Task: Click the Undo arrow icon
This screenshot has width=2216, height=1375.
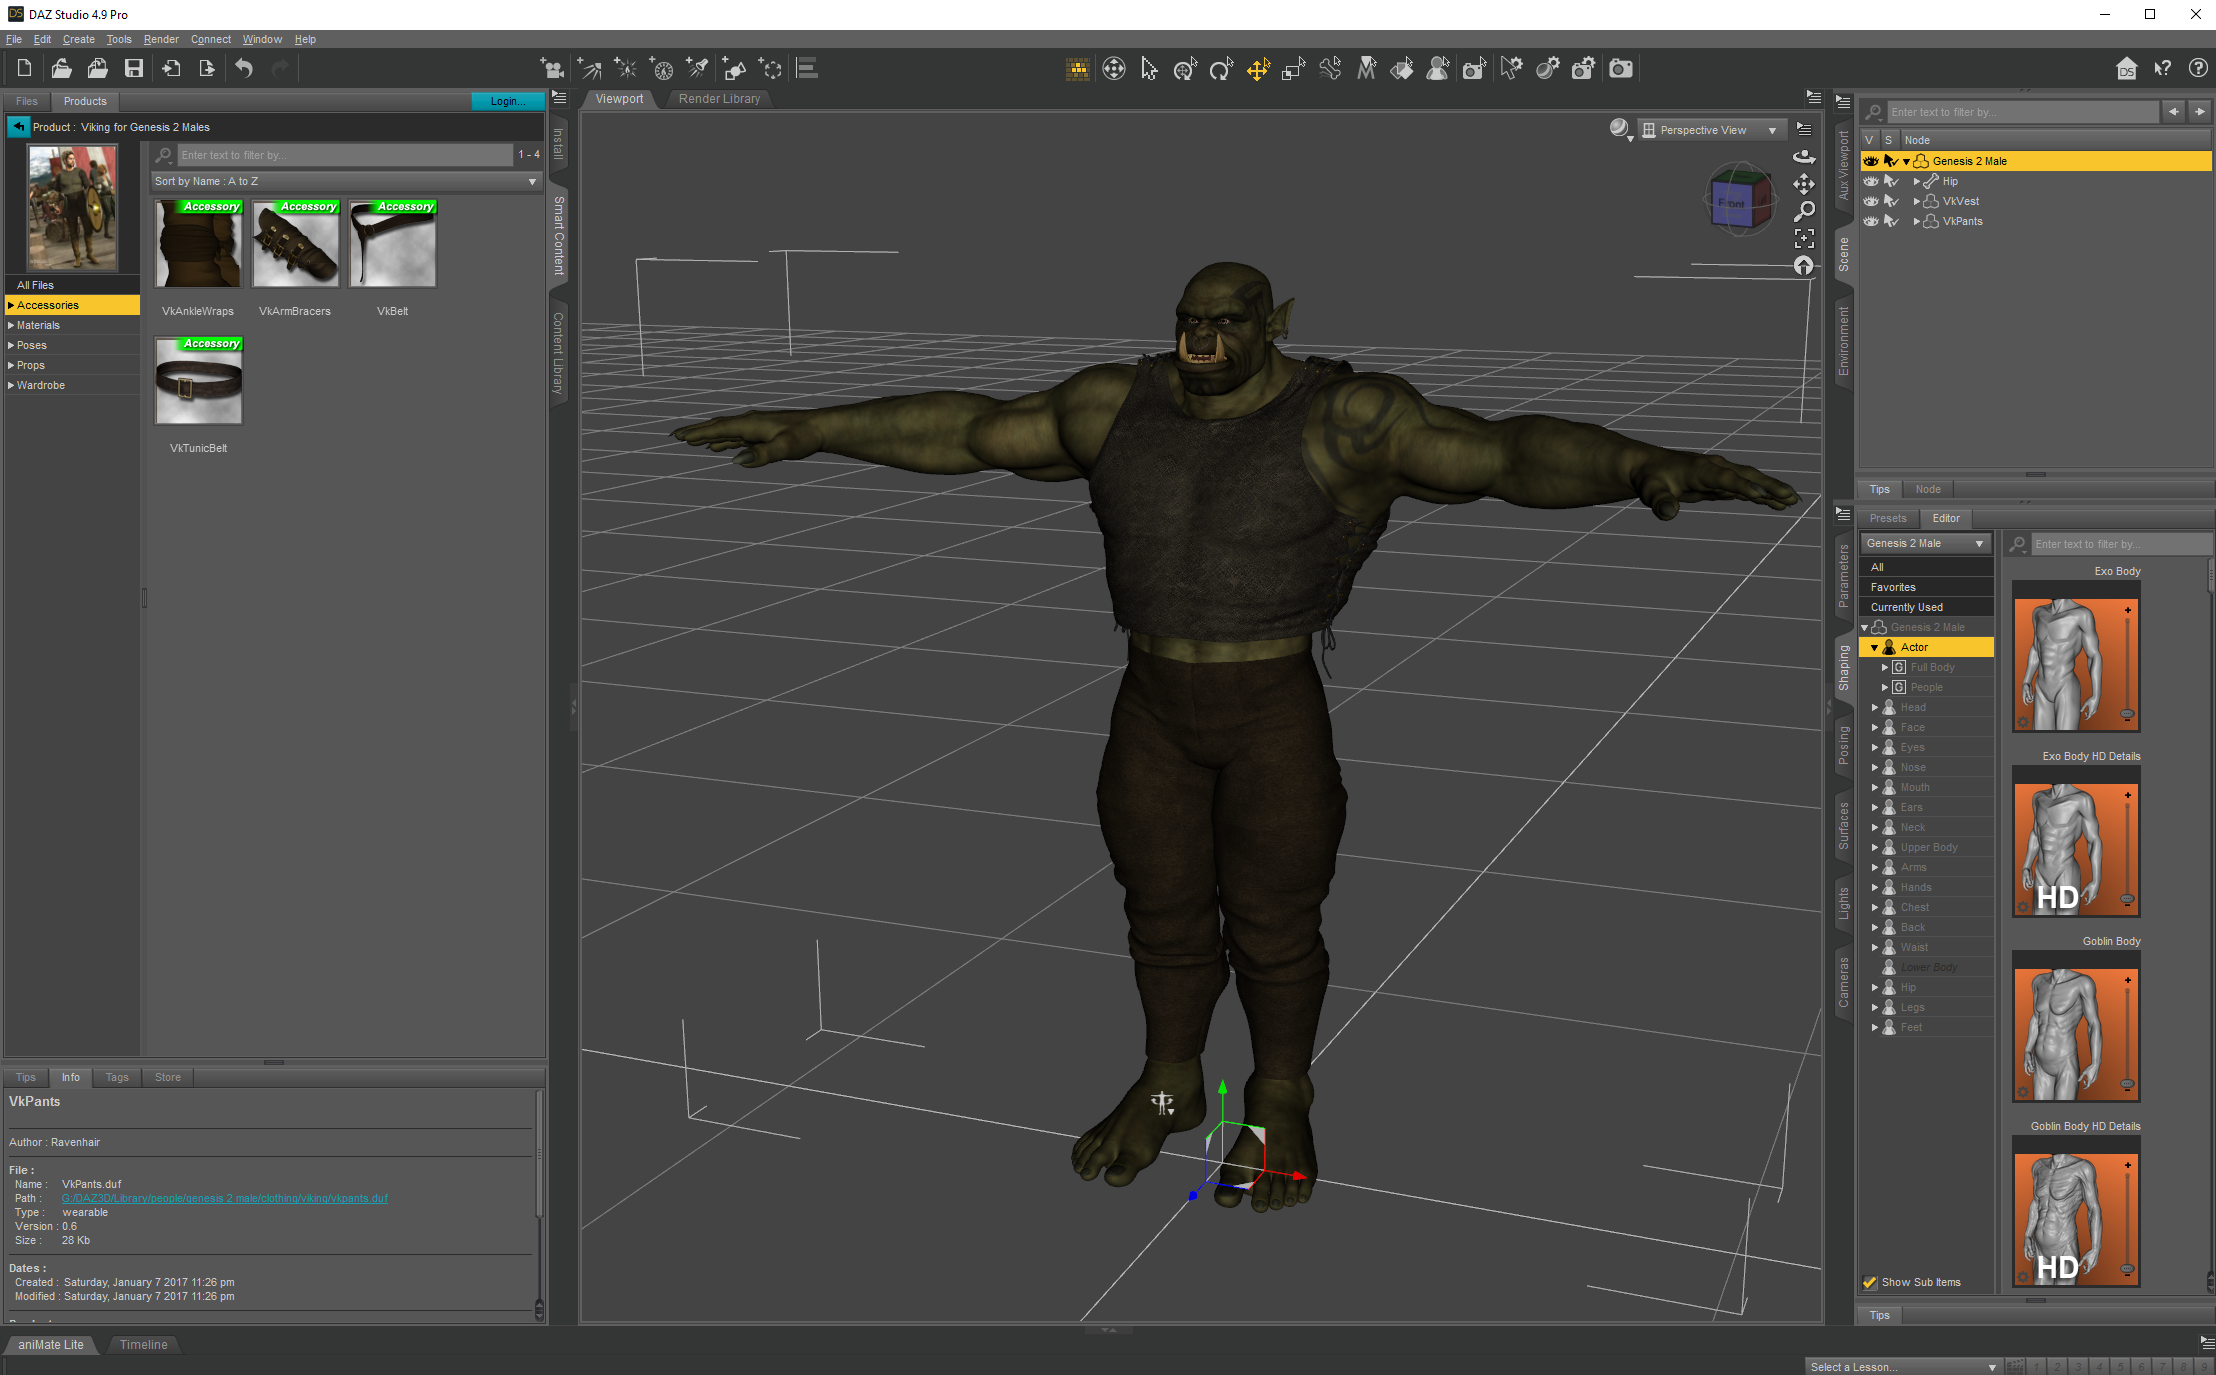Action: point(244,68)
